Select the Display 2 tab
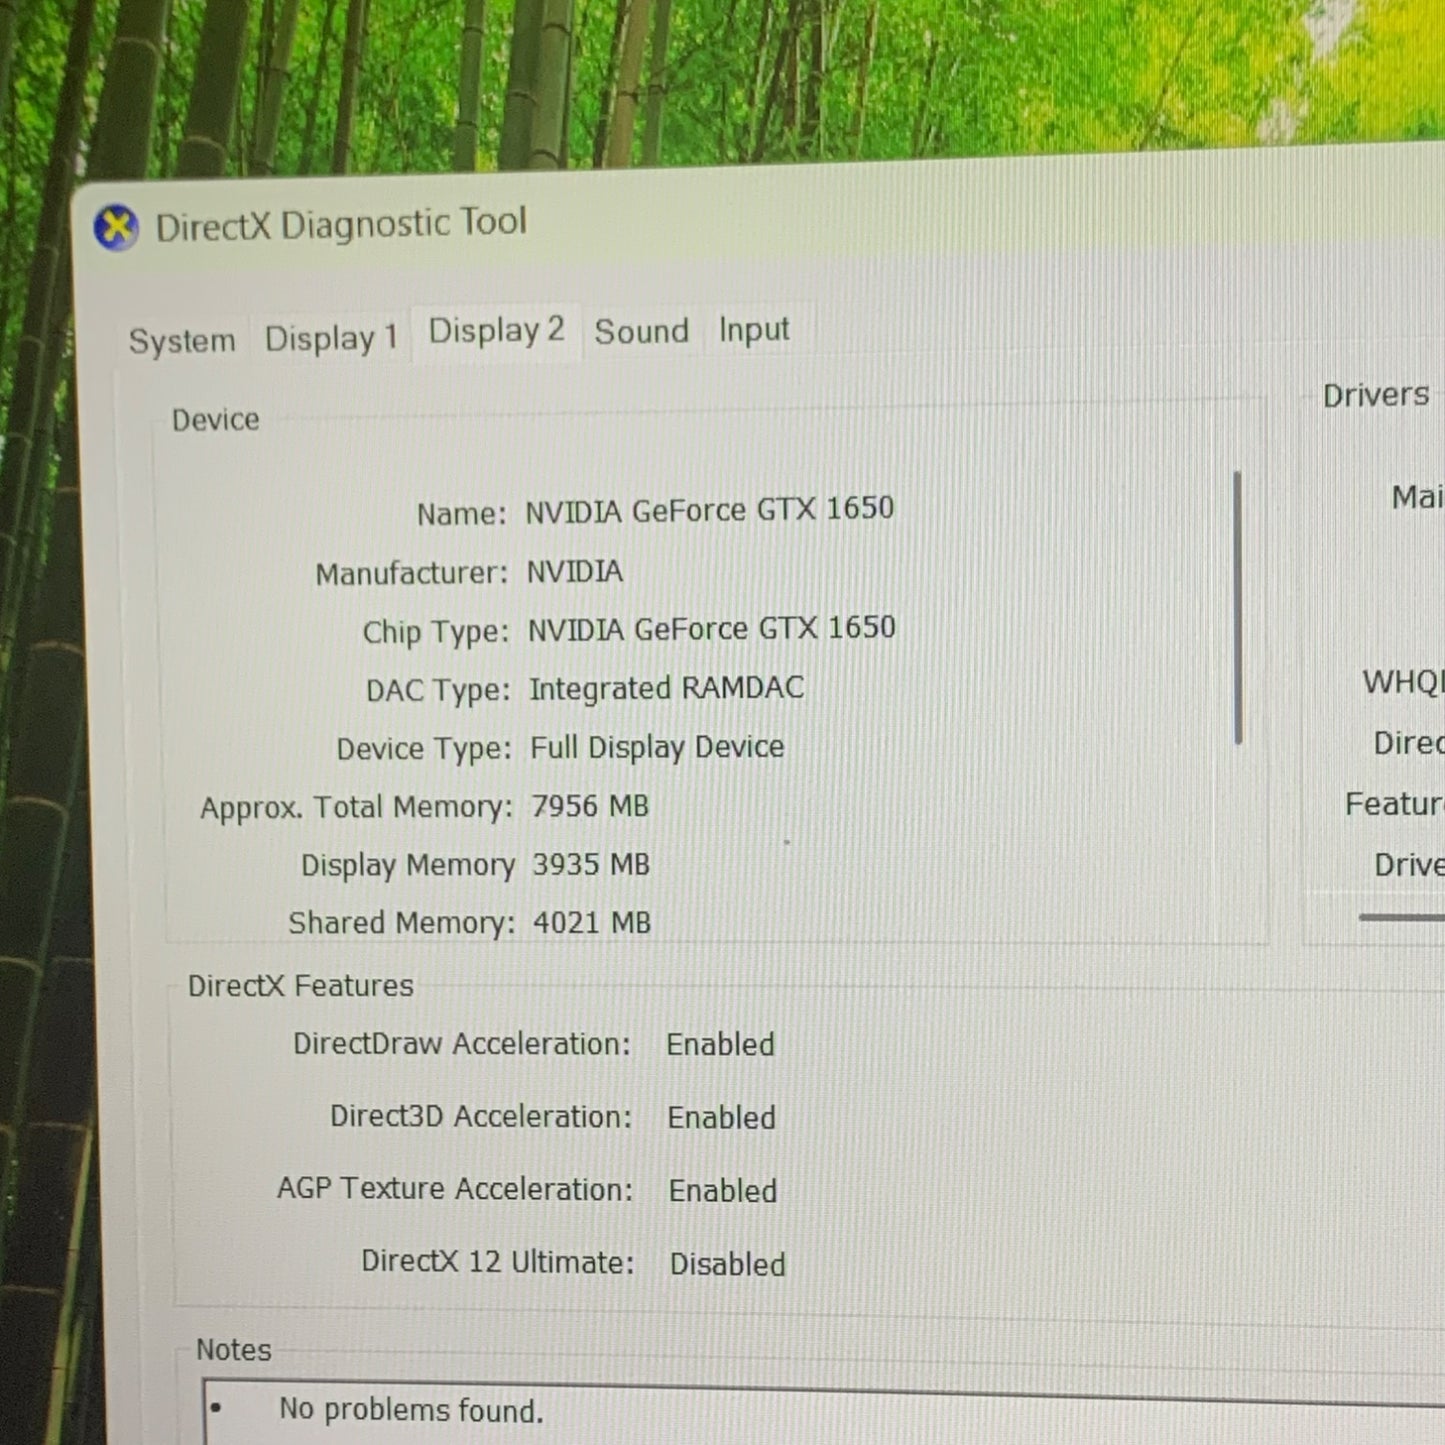1445x1445 pixels. (x=496, y=331)
